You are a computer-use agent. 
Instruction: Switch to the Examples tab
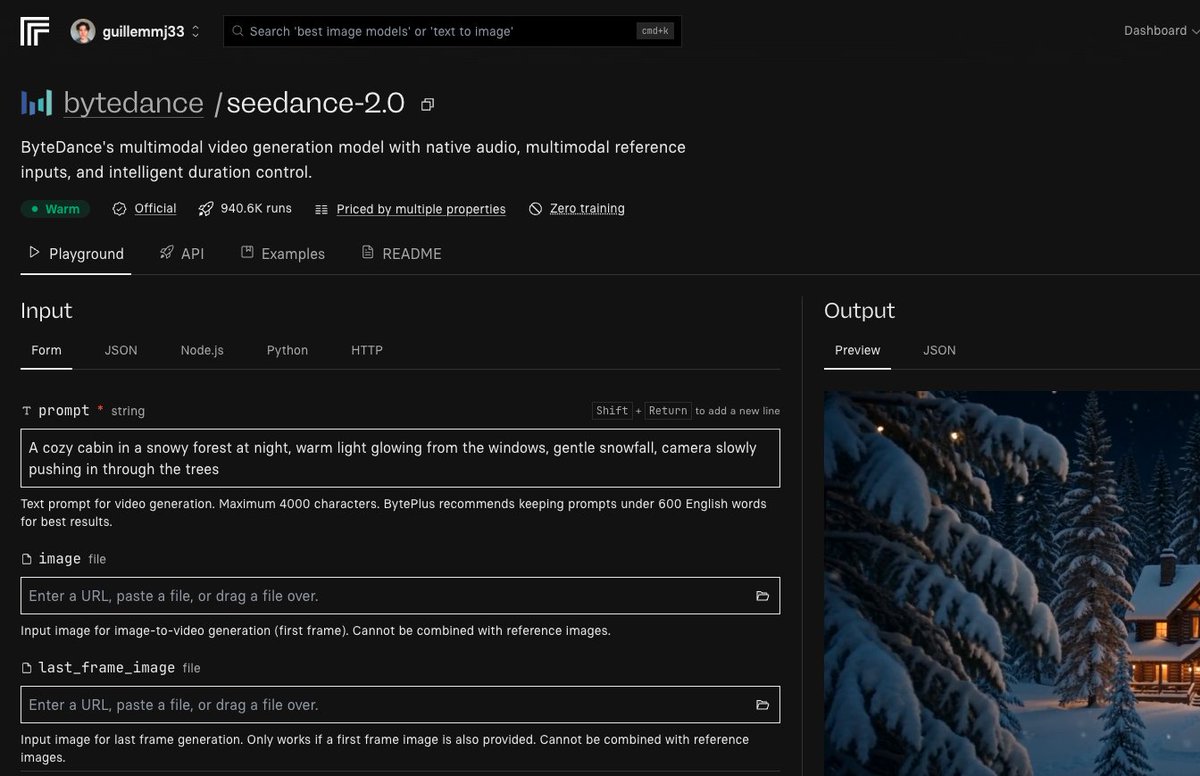click(283, 254)
